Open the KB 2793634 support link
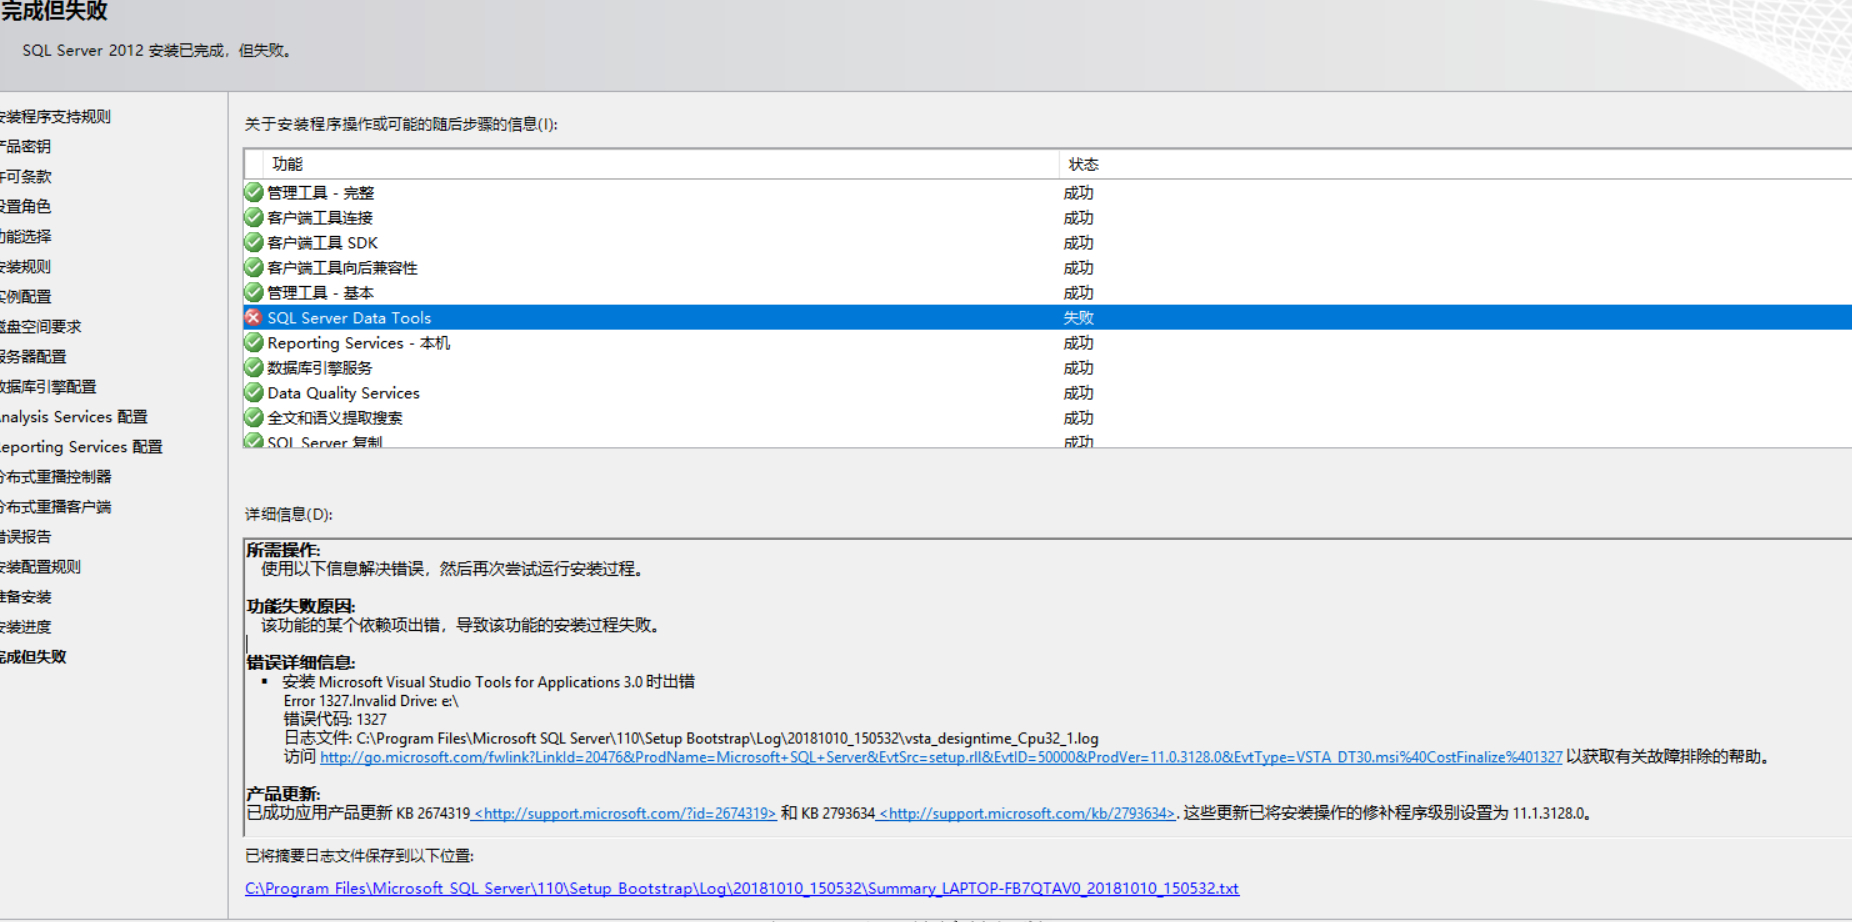The height and width of the screenshot is (922, 1852). click(1026, 813)
